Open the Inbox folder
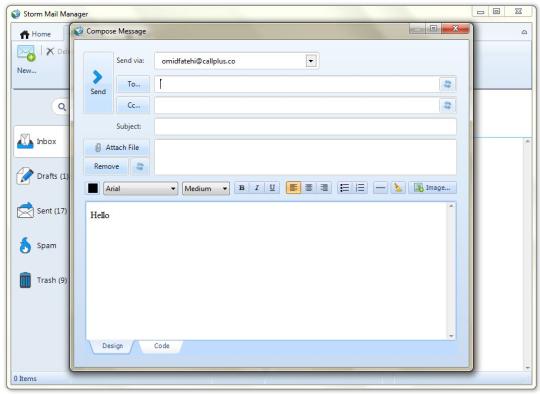 [42, 142]
